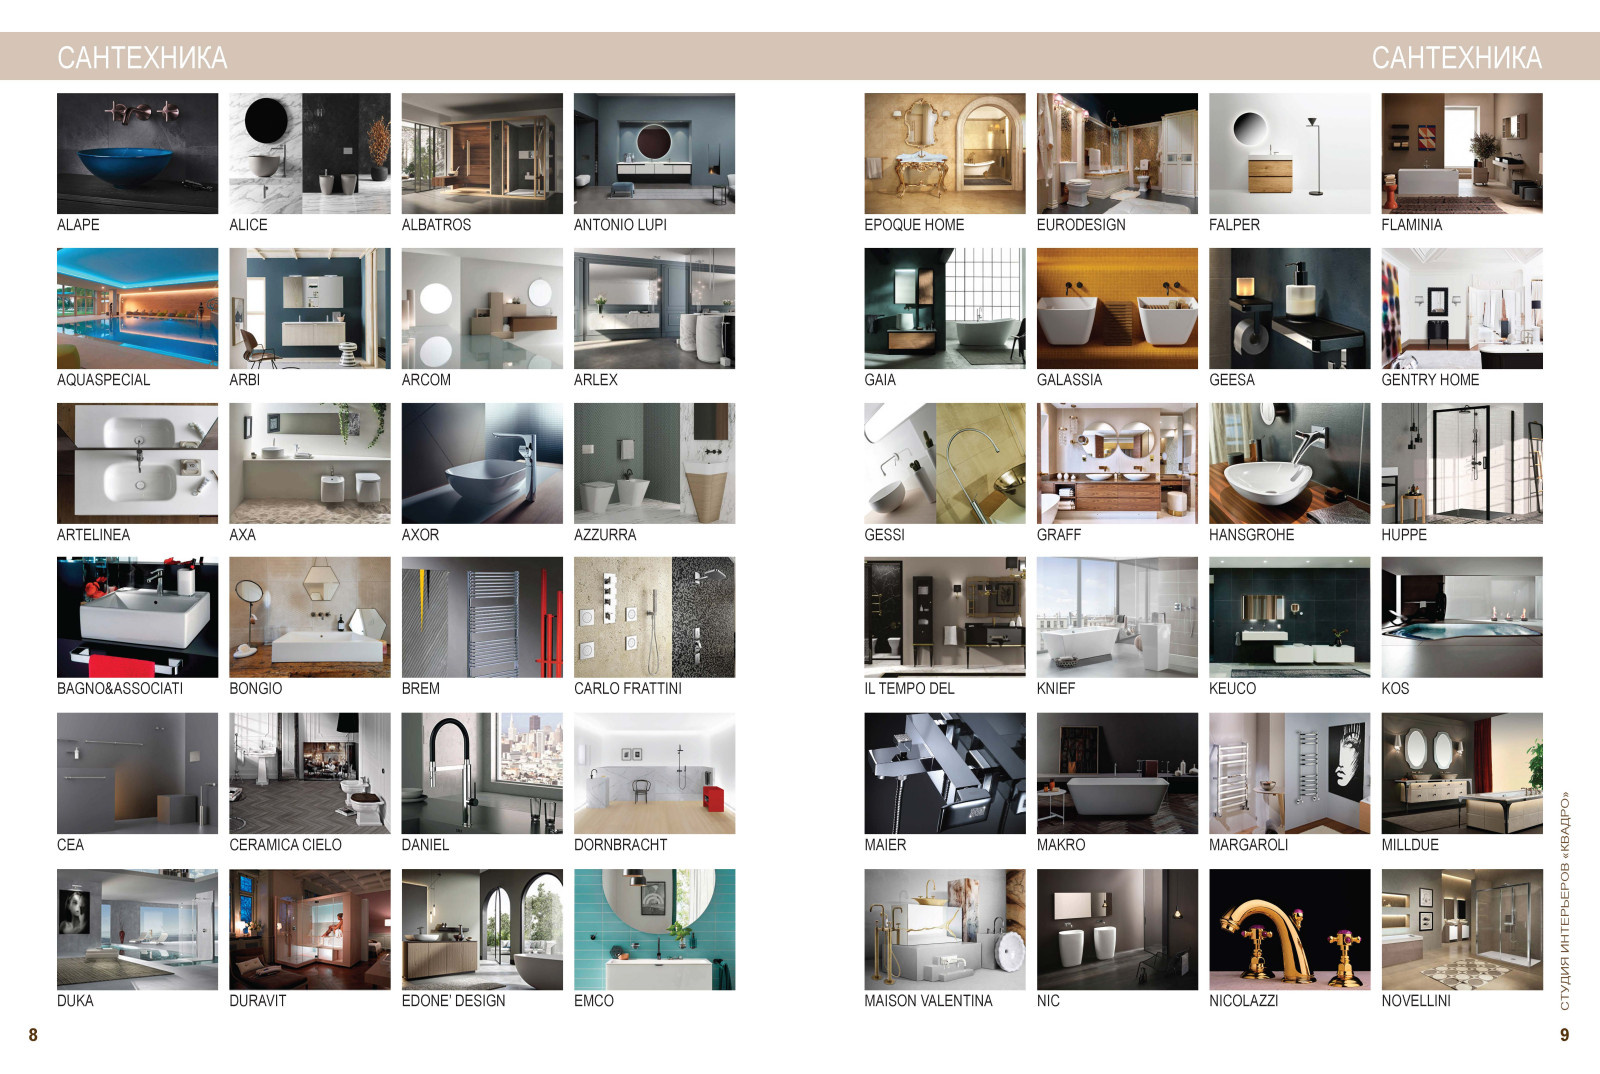The height and width of the screenshot is (1074, 1600).
Task: Select the MAIER chrome mixer thumbnail
Action: [x=945, y=773]
